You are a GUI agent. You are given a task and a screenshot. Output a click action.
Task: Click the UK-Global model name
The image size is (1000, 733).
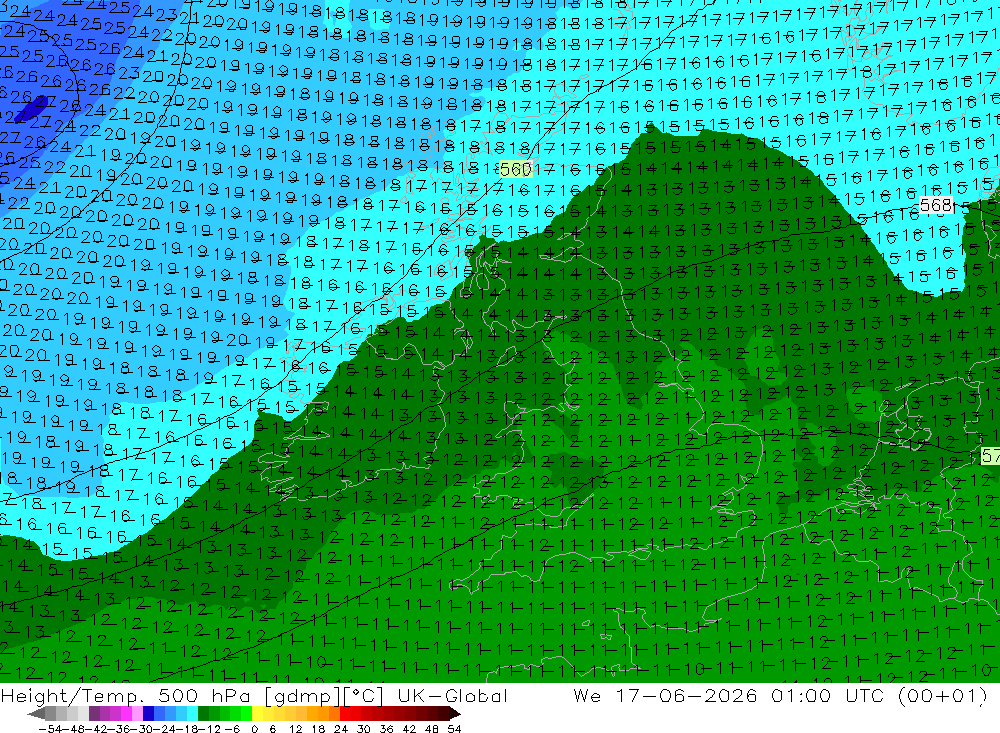pos(452,695)
